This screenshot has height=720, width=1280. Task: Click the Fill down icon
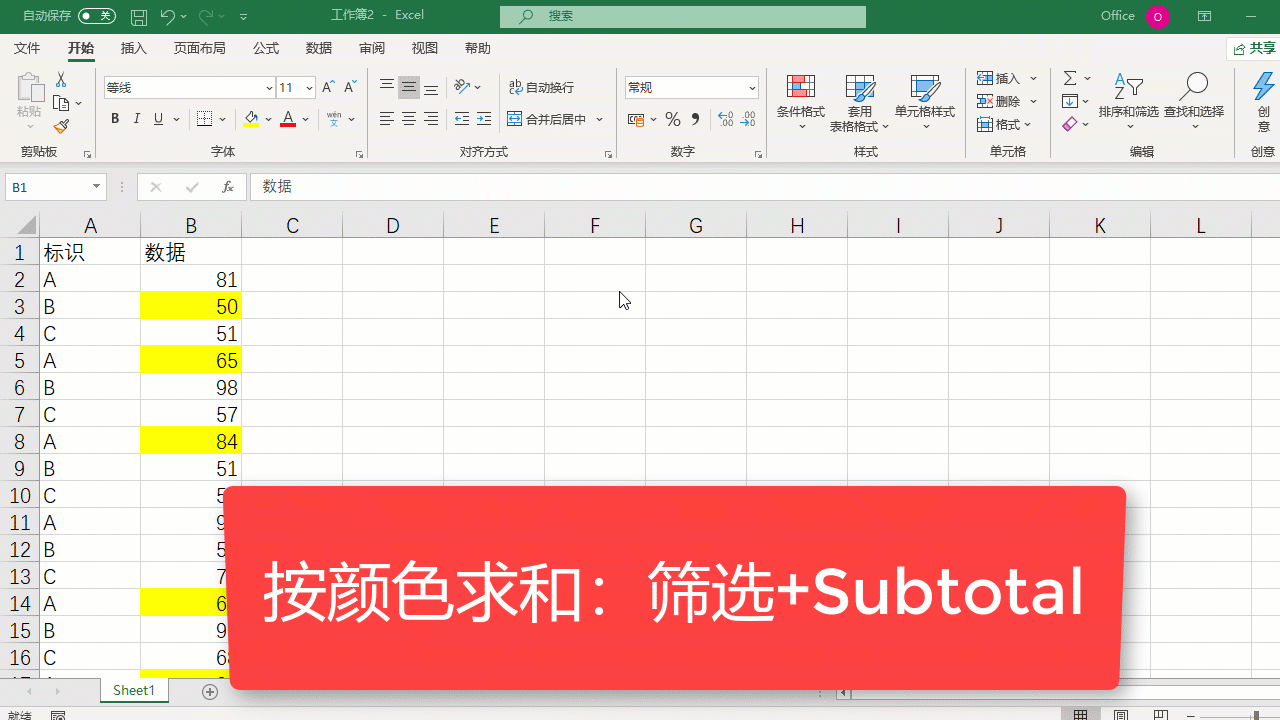point(1070,101)
